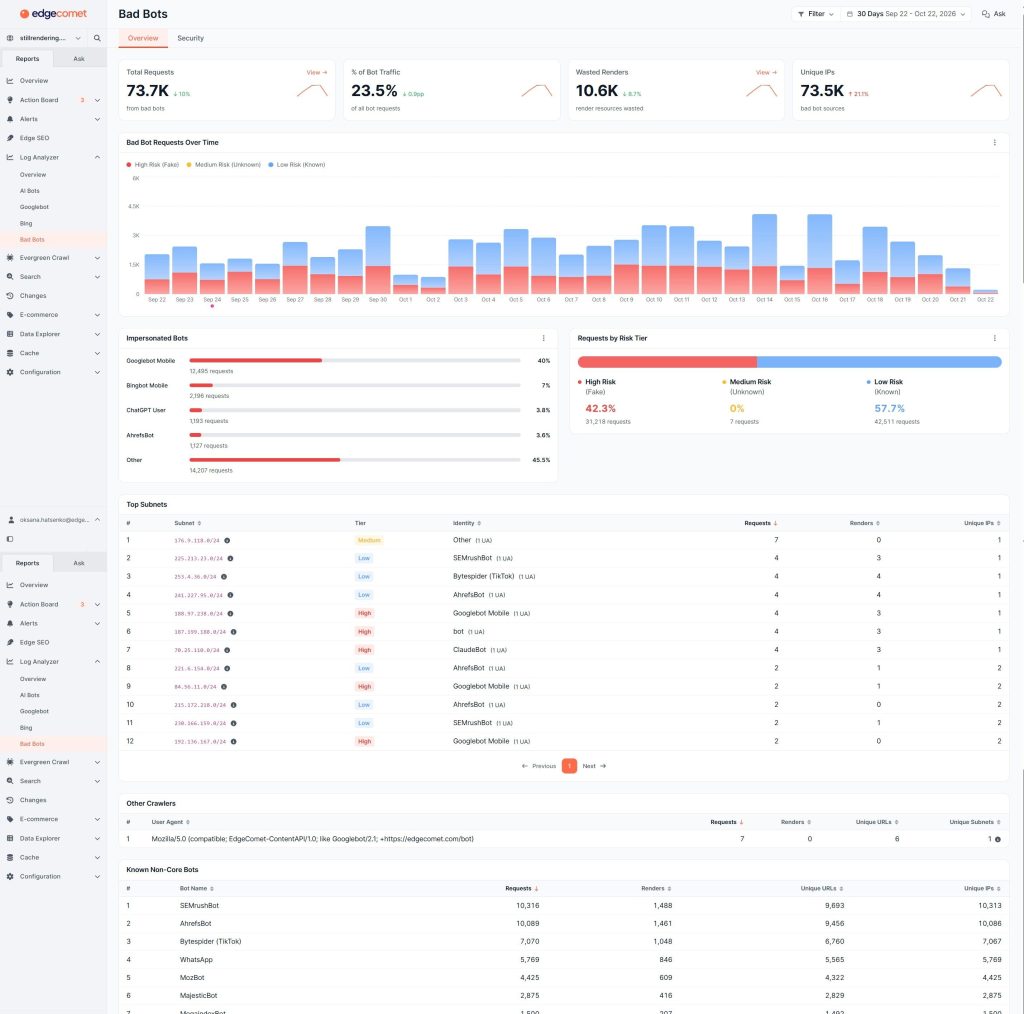Expand Evergreen Crawl chevron in the lower sidebar
Image resolution: width=1024 pixels, height=1014 pixels.
point(97,763)
